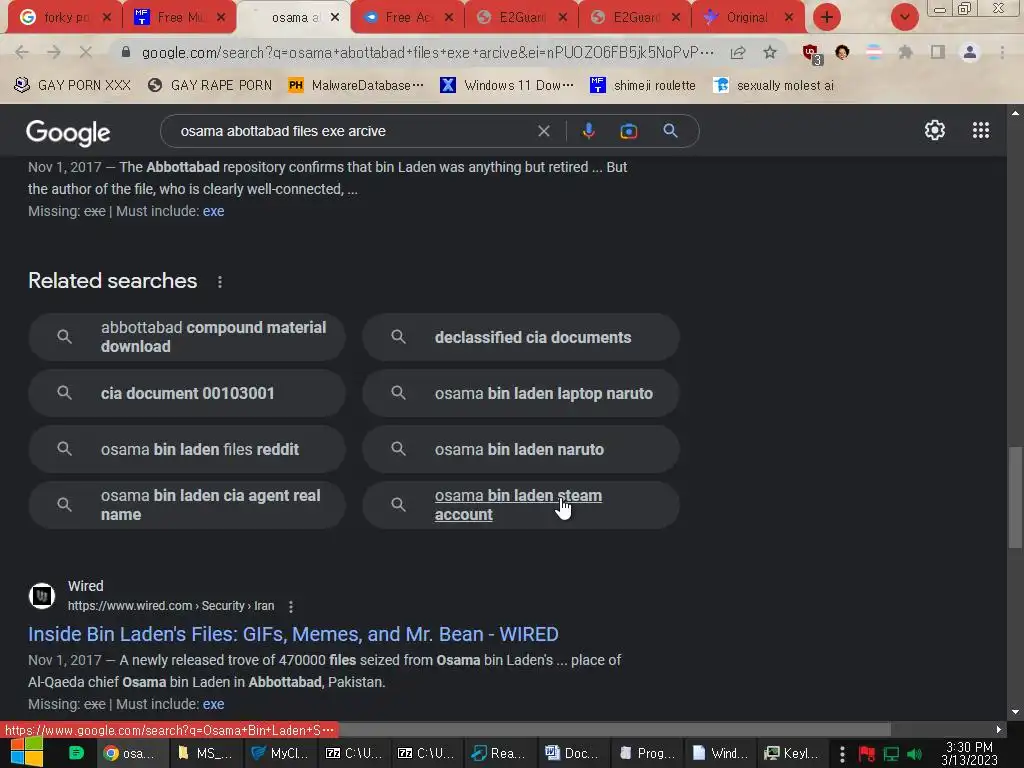Open the Chrome three-dot menu
Screen dimensions: 1024x768
click(x=1002, y=52)
